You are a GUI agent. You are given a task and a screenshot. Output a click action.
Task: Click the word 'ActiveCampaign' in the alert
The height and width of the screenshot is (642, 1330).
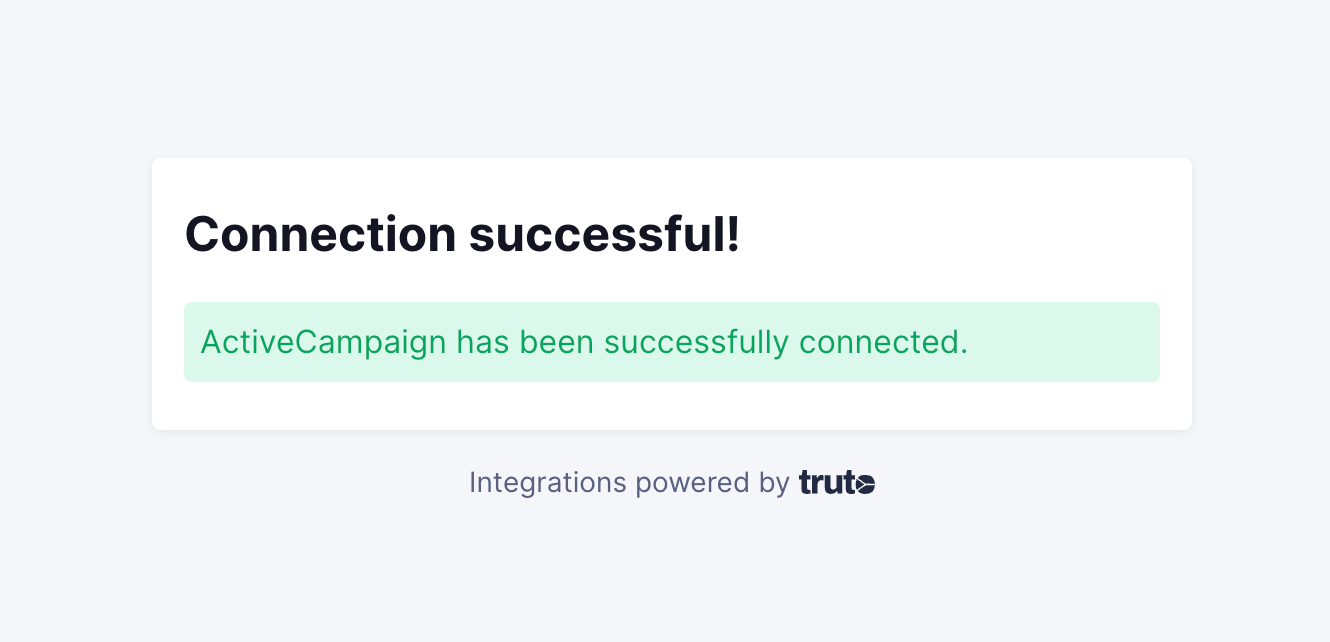pyautogui.click(x=324, y=342)
